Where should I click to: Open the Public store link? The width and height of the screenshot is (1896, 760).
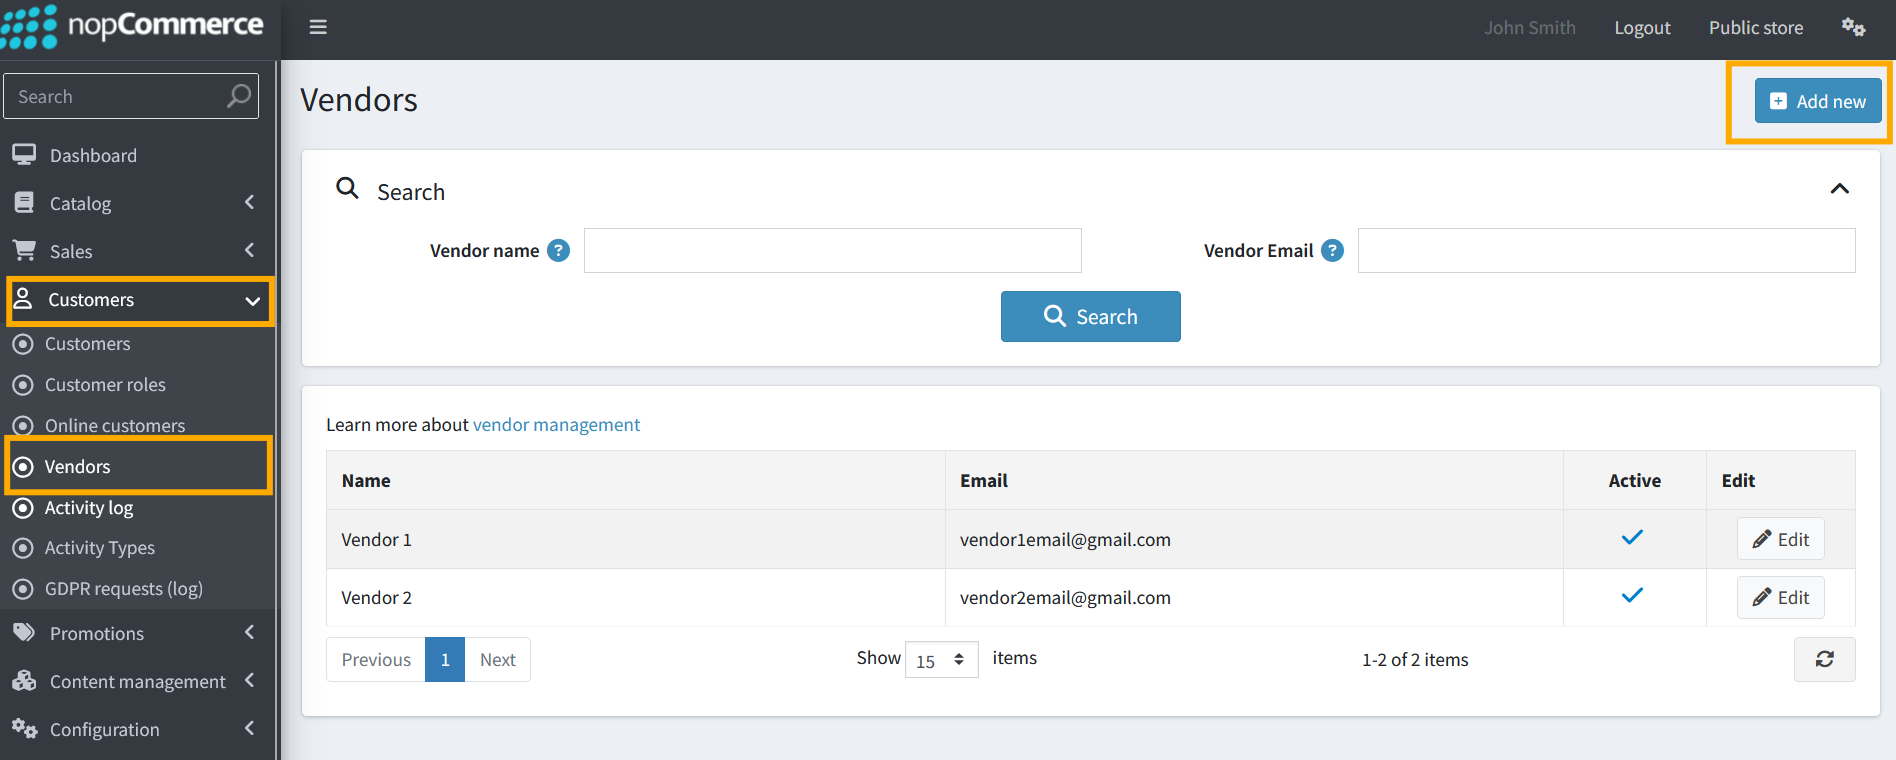1756,28
